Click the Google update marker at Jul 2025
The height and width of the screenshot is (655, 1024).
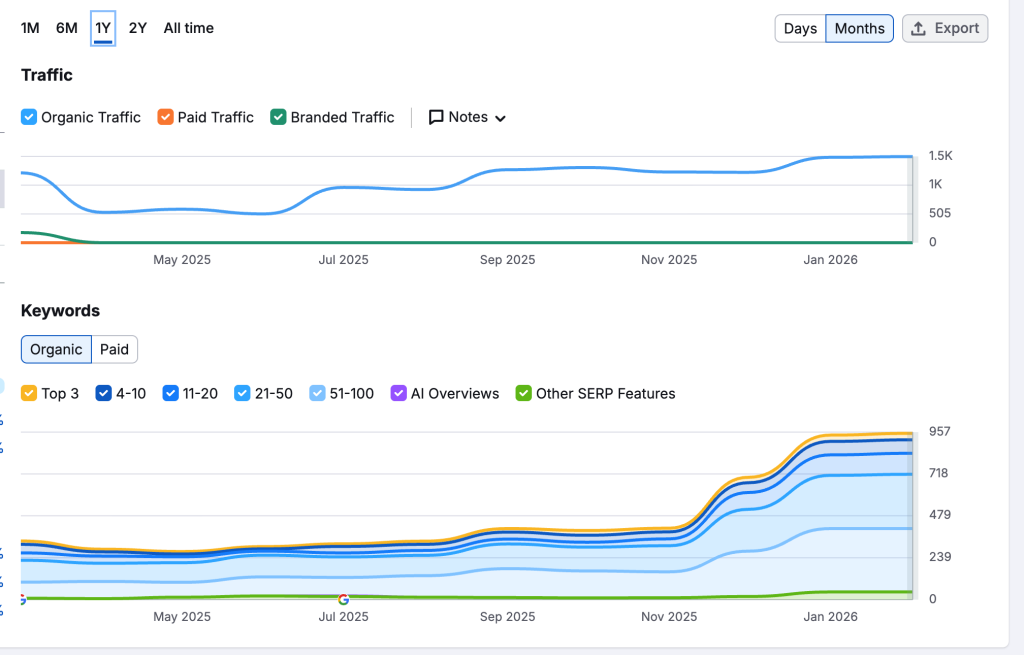pos(344,599)
